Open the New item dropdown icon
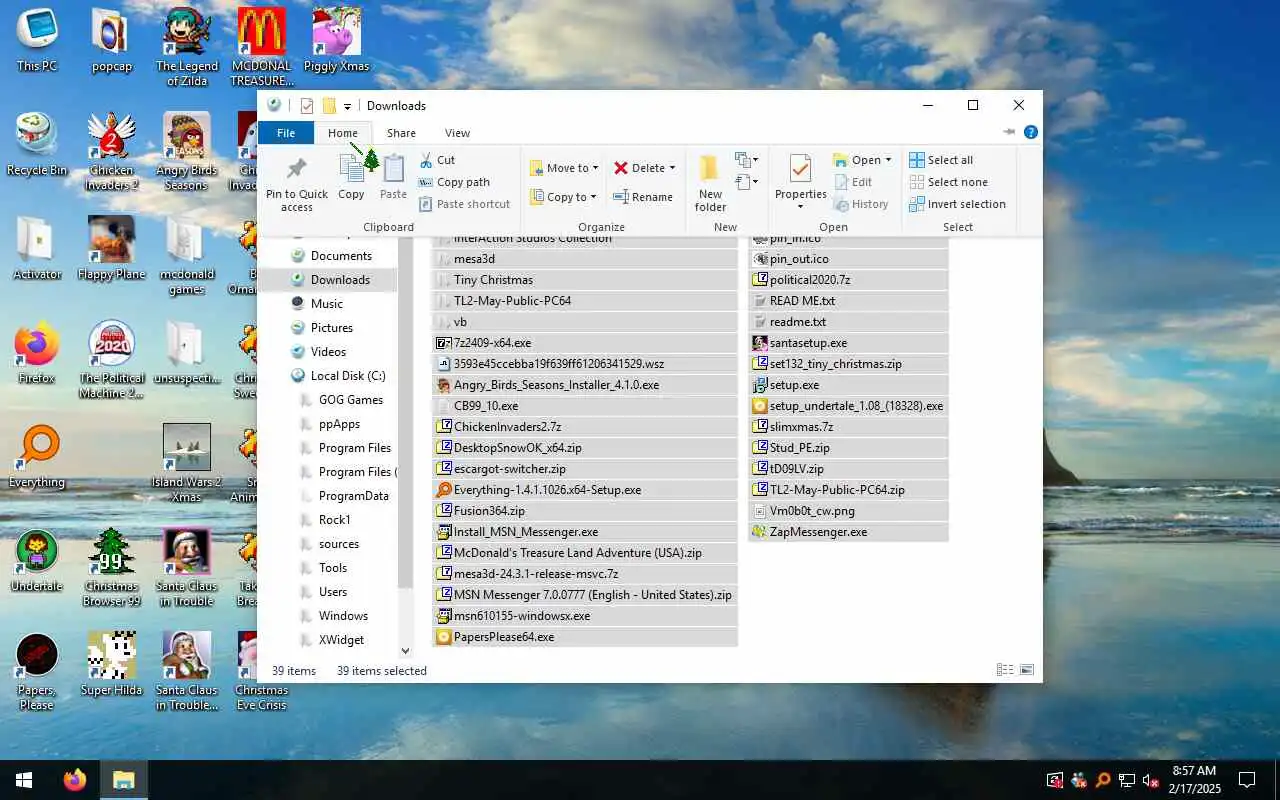 [x=746, y=160]
